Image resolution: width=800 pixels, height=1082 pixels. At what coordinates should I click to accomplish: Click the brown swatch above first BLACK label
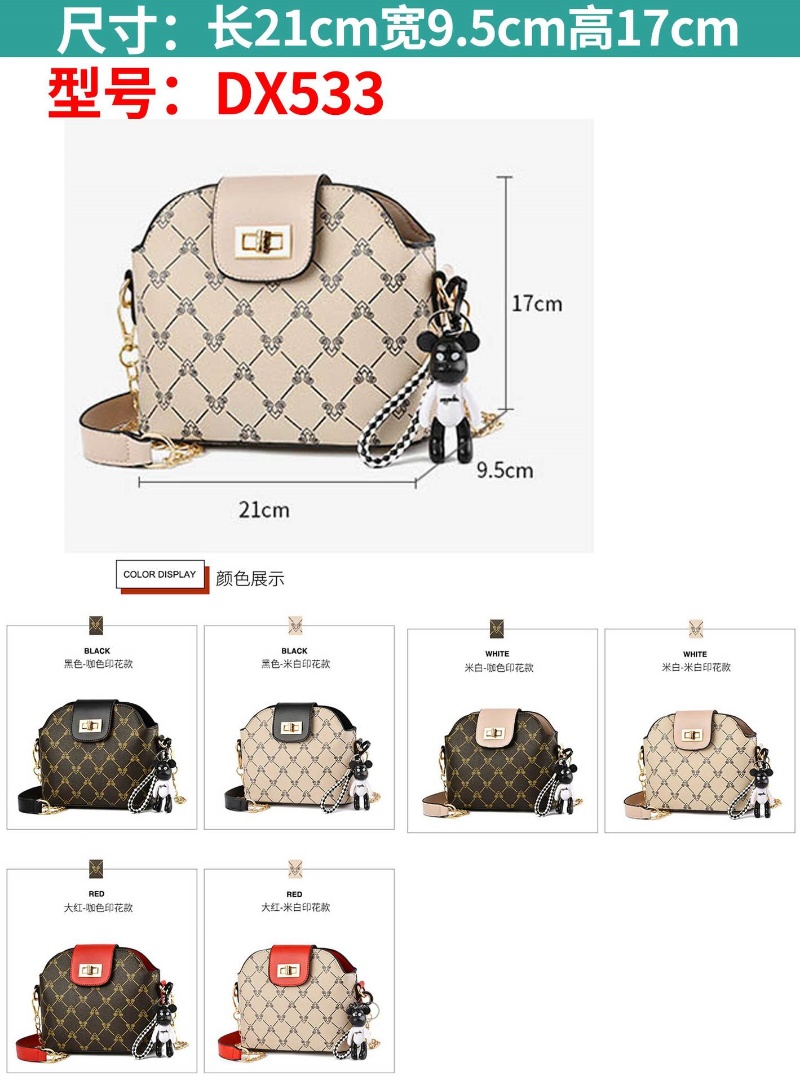coord(96,626)
